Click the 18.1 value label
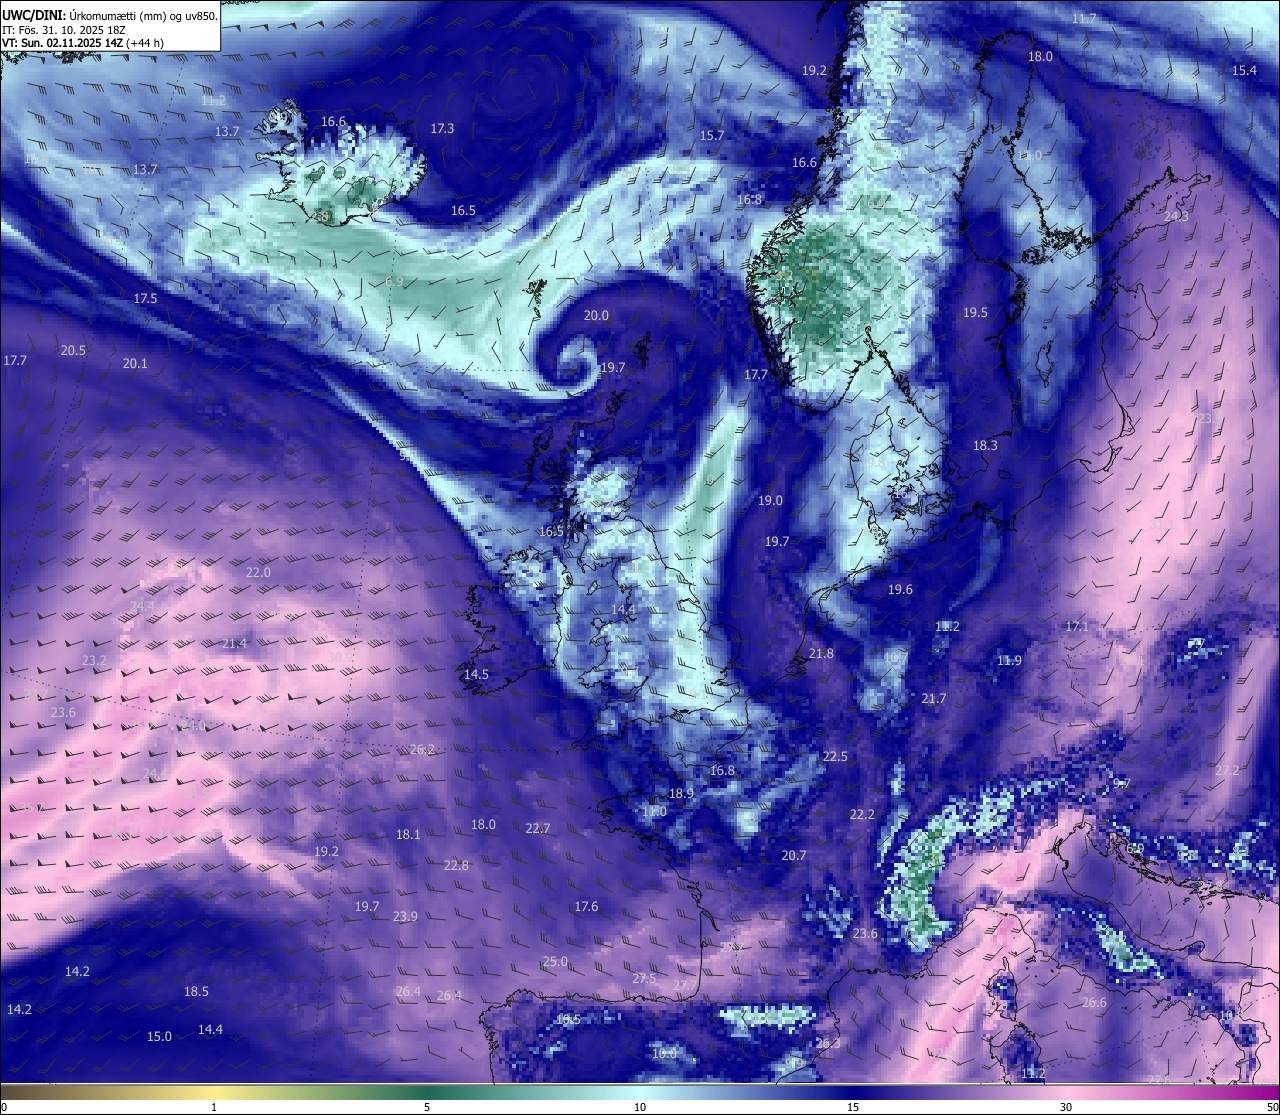 [408, 834]
